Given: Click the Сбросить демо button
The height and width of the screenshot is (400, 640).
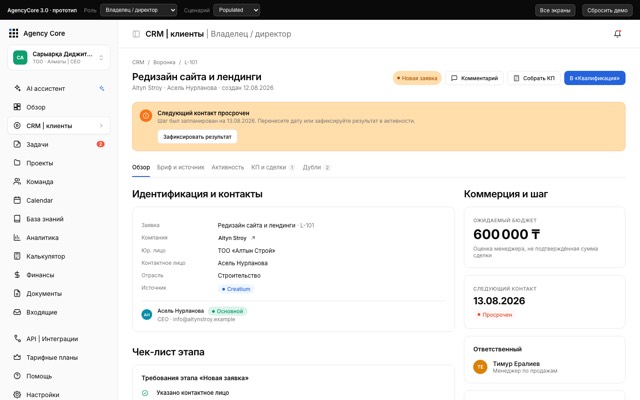Looking at the screenshot, I should click(607, 10).
